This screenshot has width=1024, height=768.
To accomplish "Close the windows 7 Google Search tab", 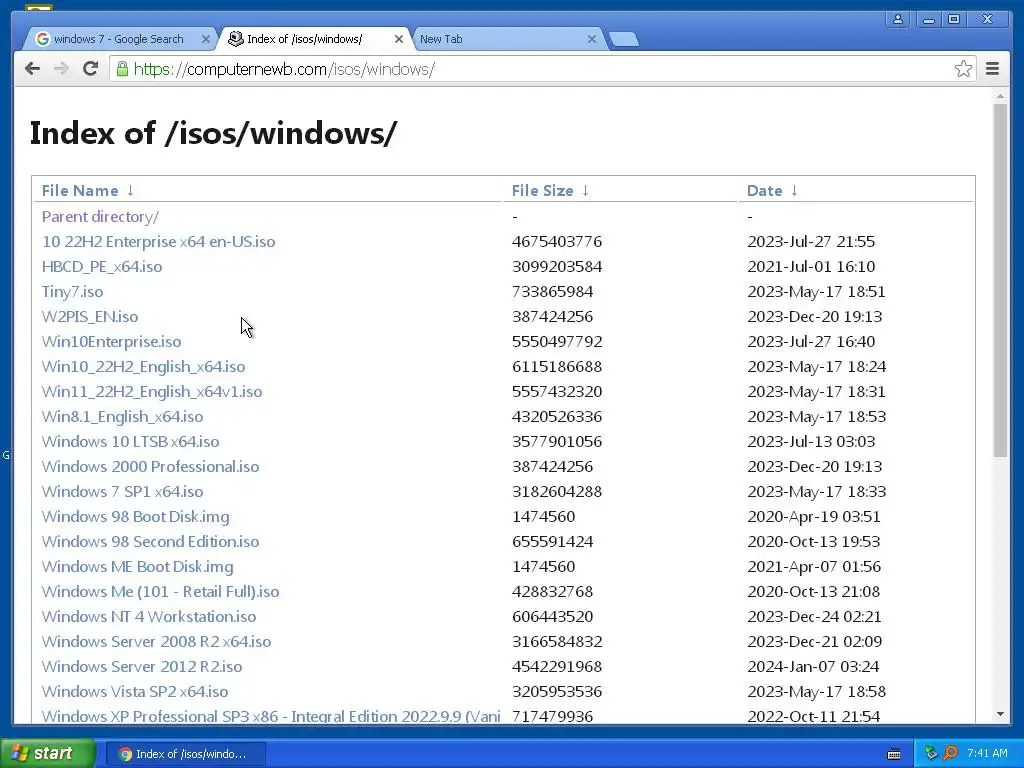I will [206, 39].
